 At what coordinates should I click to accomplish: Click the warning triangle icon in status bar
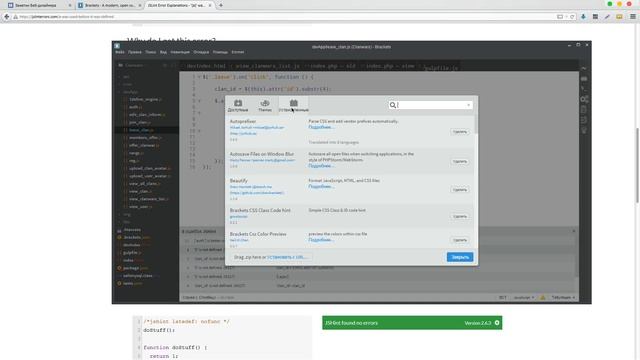(x=542, y=298)
